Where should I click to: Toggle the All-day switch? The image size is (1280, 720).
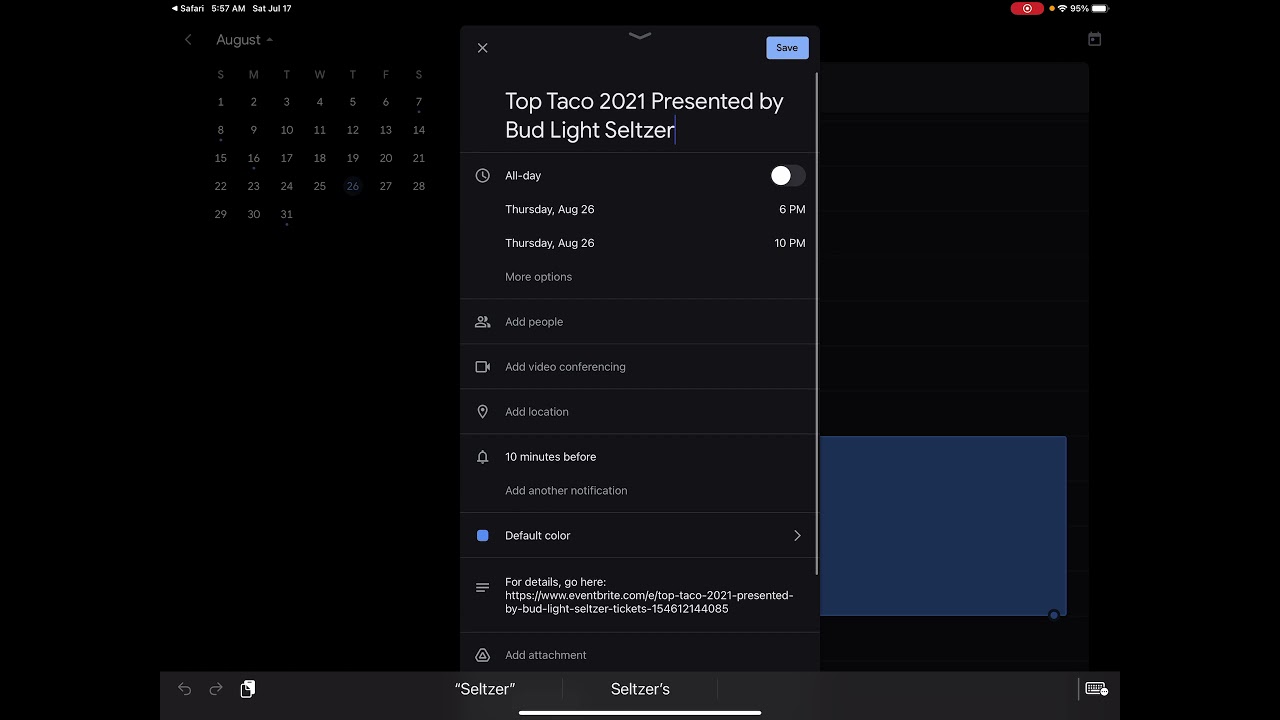click(787, 176)
